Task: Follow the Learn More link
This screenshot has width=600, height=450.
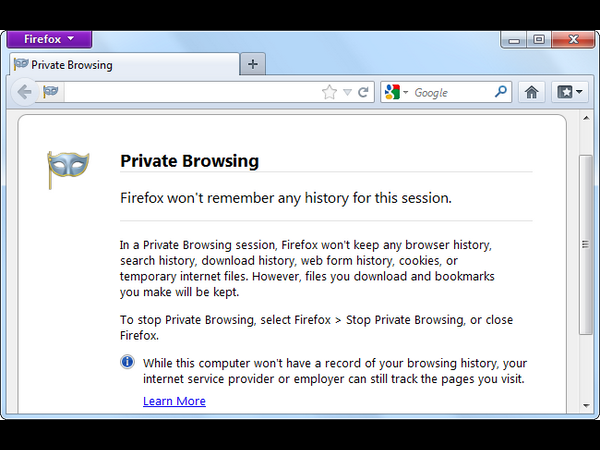Action: click(174, 401)
